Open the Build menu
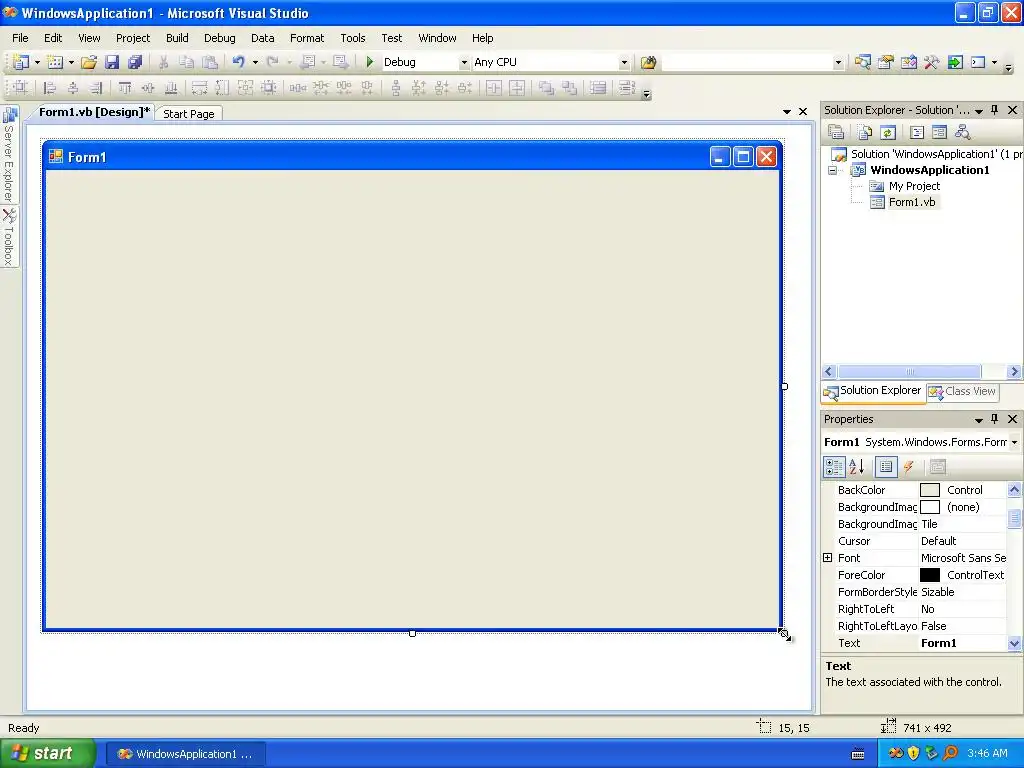Viewport: 1024px width, 768px height. click(x=177, y=38)
